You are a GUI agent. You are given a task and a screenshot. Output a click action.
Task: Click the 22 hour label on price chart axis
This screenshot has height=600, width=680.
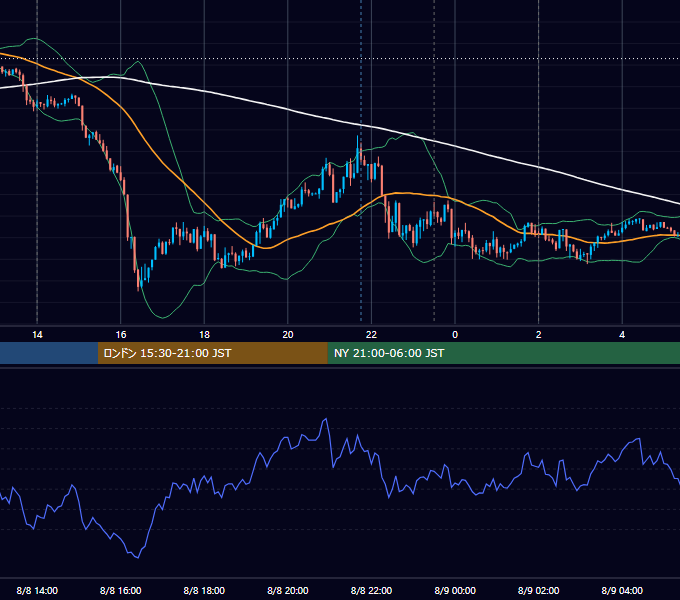click(371, 335)
